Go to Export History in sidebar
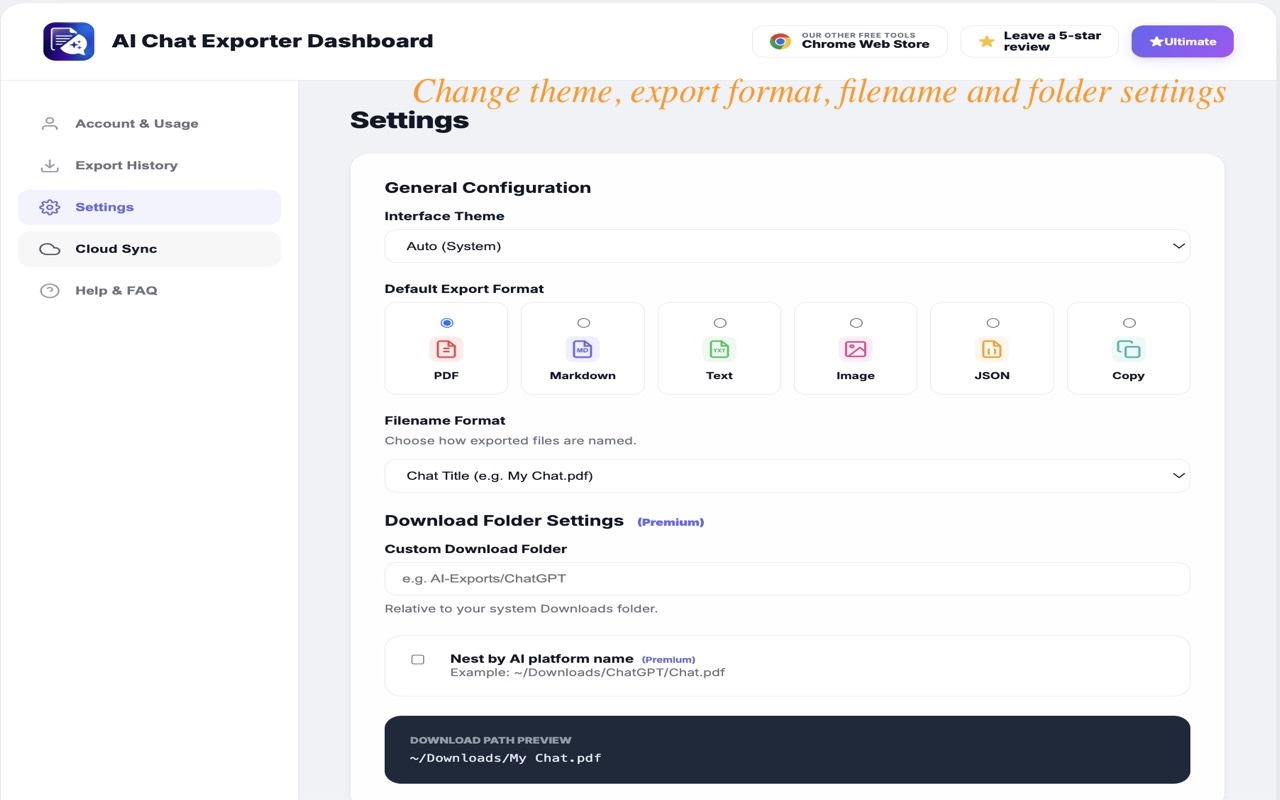This screenshot has width=1280, height=800. (x=126, y=166)
